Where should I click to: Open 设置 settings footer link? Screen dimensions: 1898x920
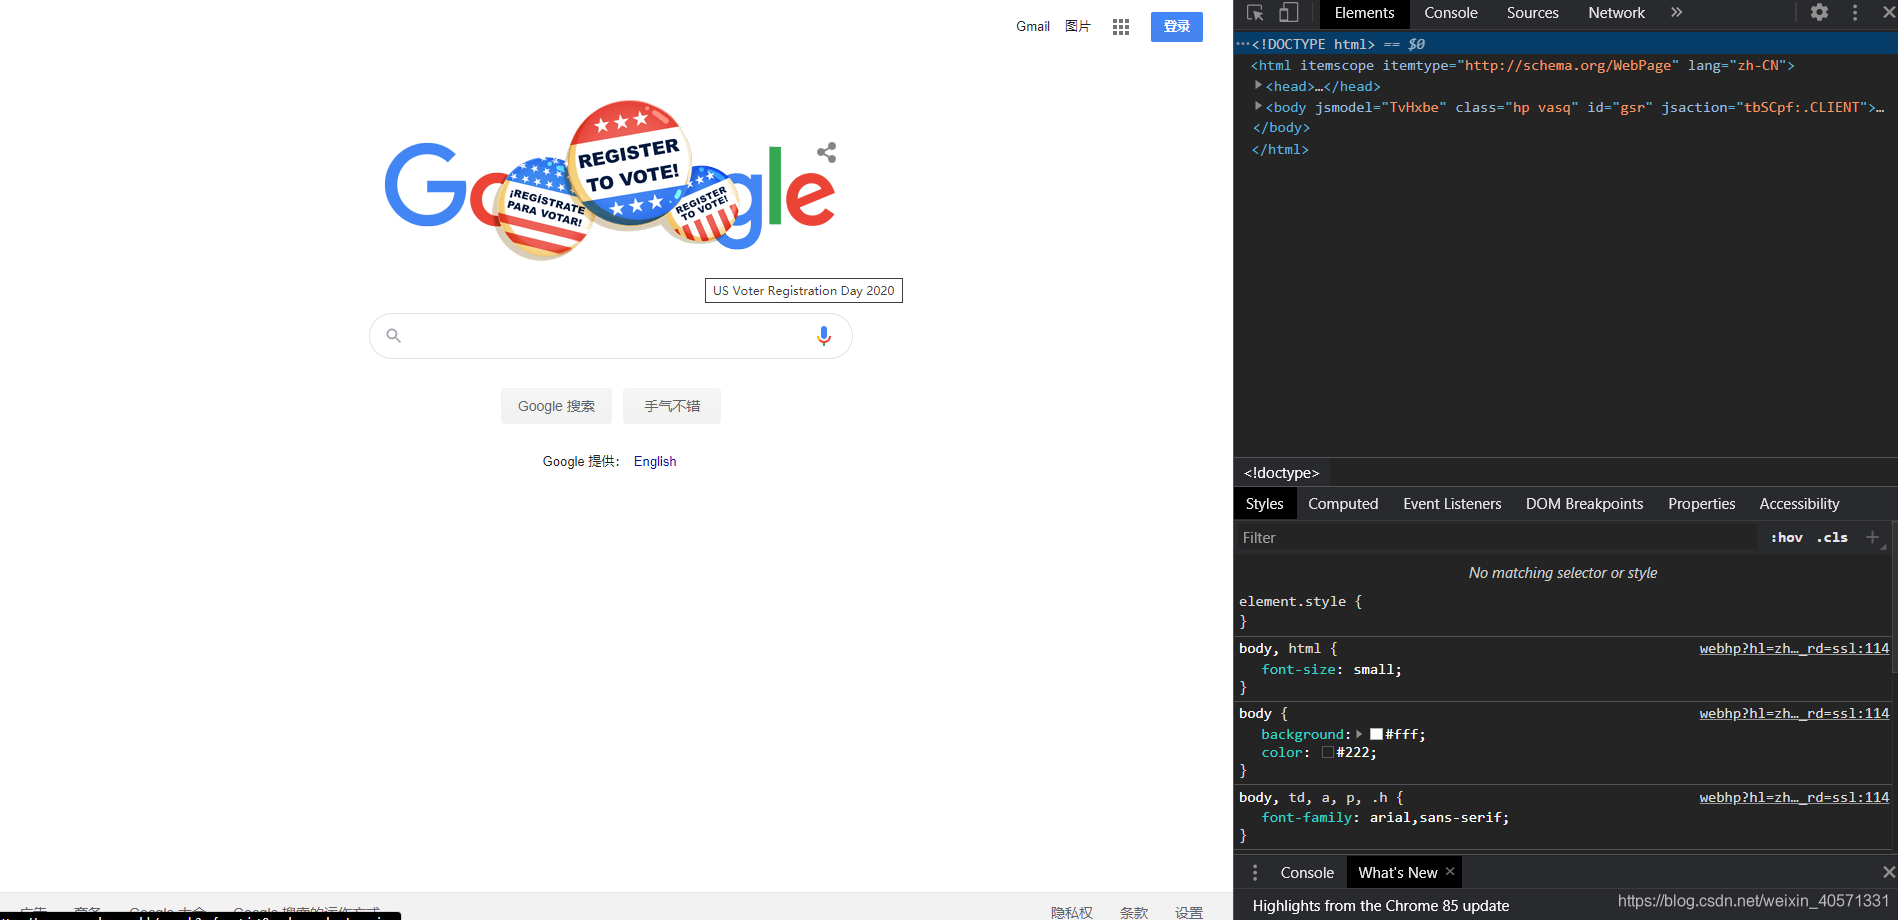[1189, 912]
